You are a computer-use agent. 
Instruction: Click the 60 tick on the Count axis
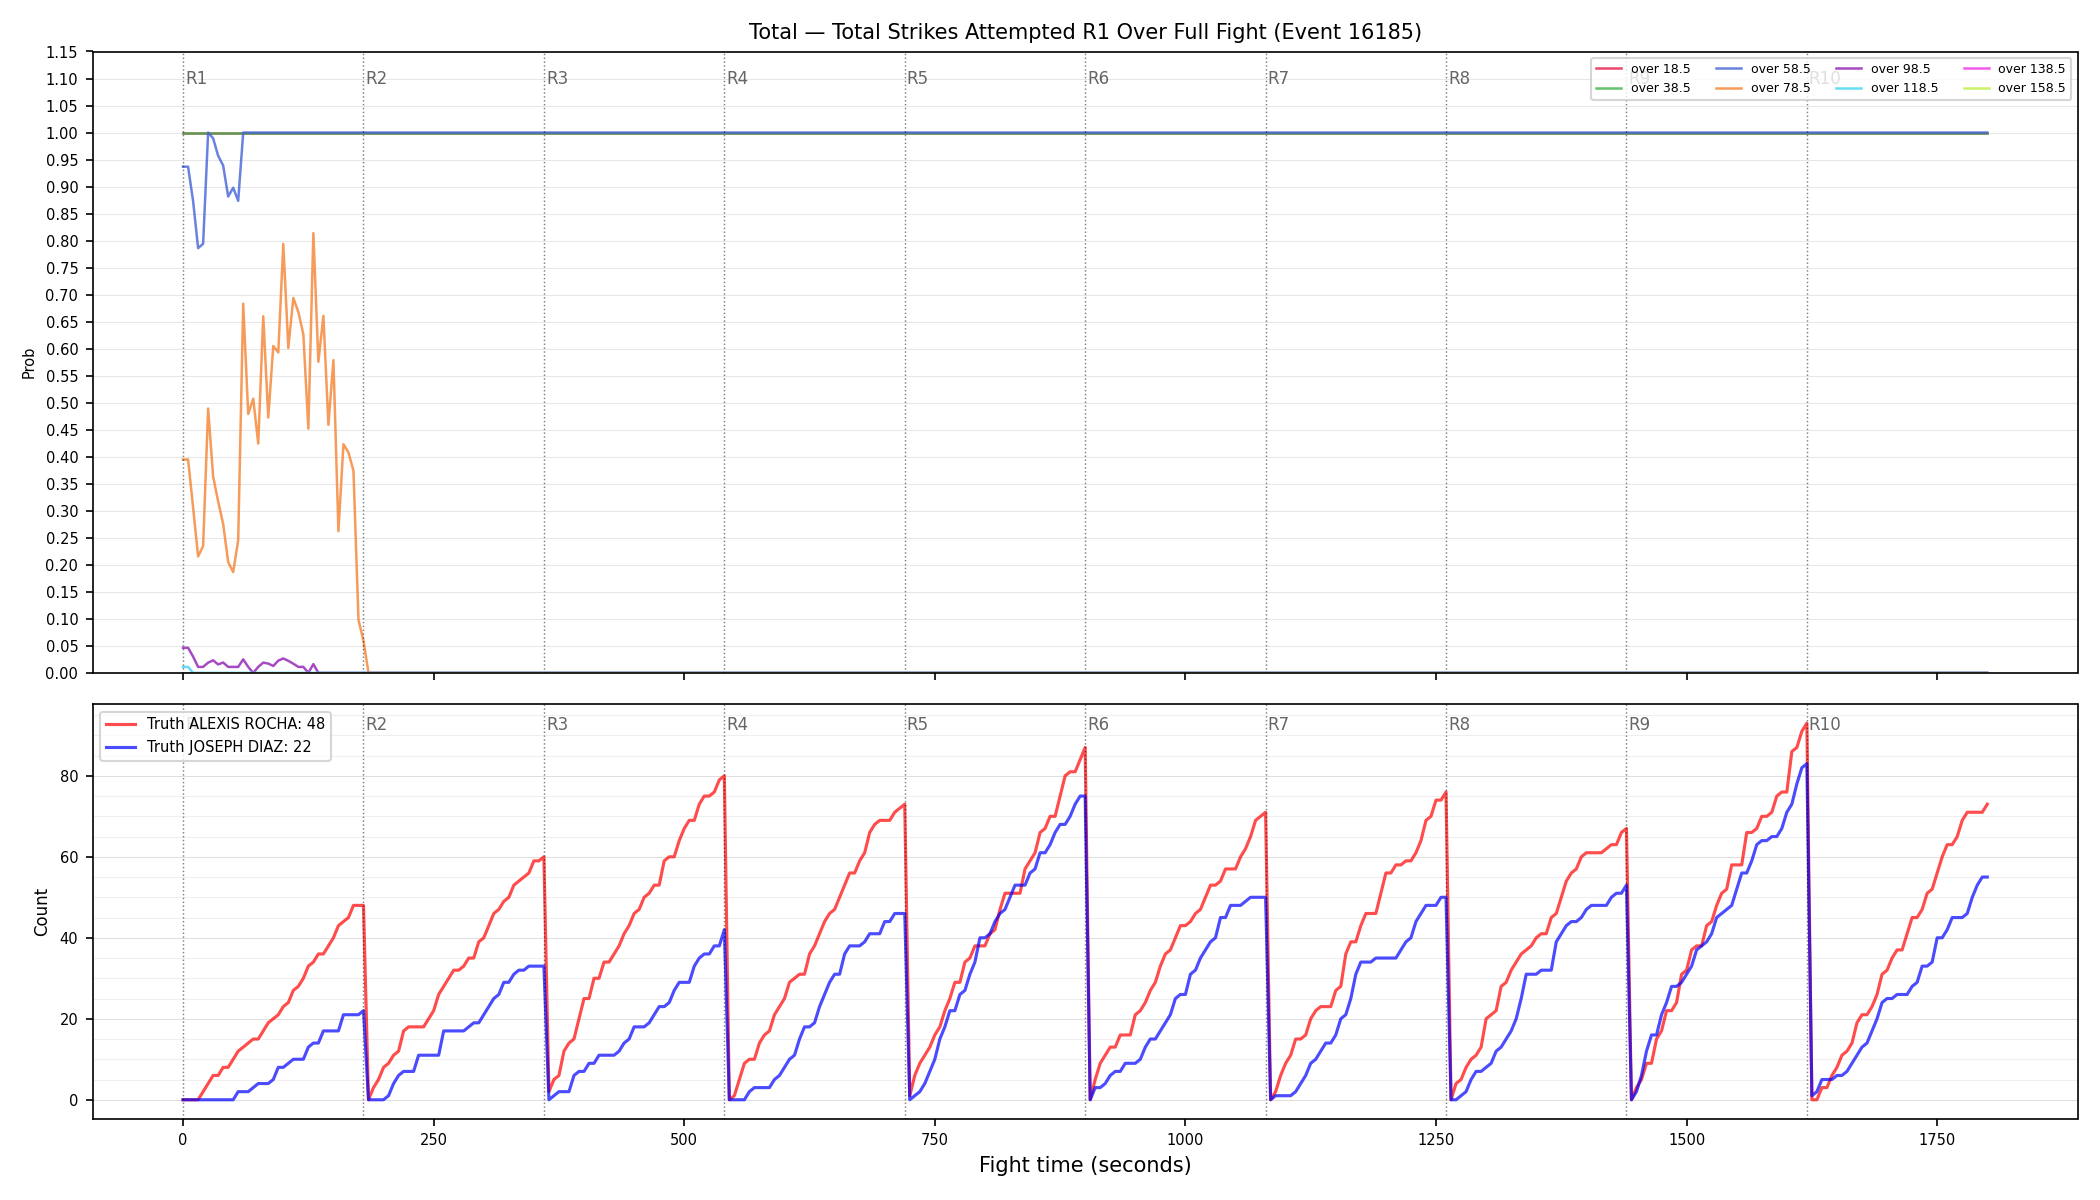[x=70, y=857]
